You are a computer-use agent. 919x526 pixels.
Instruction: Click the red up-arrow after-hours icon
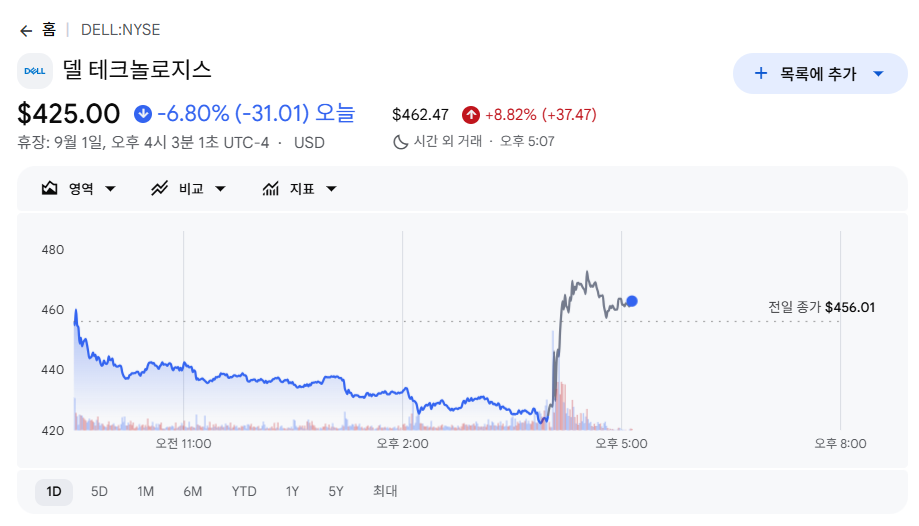471,115
